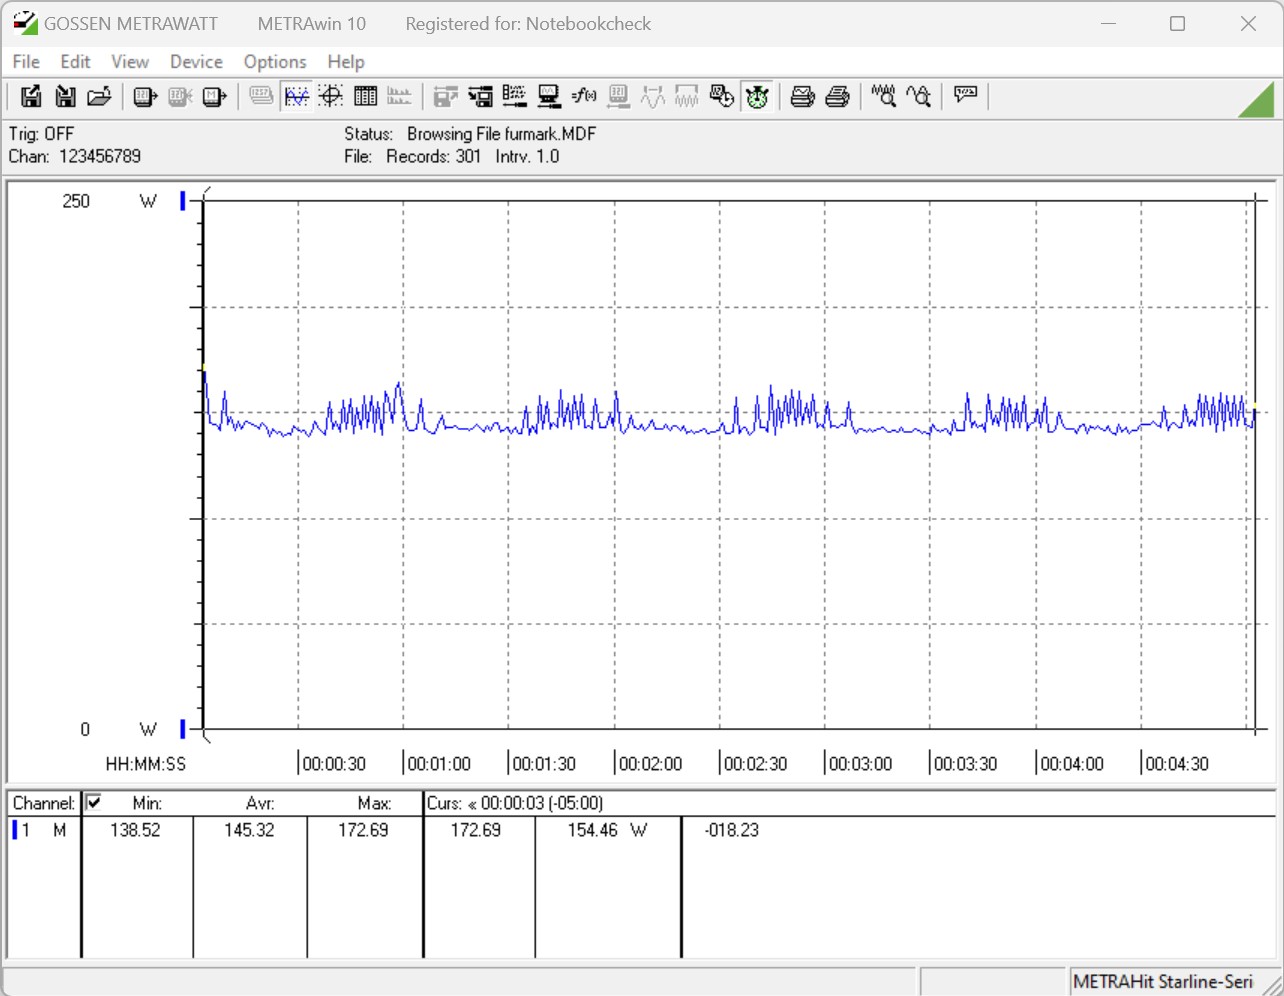The height and width of the screenshot is (996, 1284).
Task: Open the f(x) math function icon
Action: 584,96
